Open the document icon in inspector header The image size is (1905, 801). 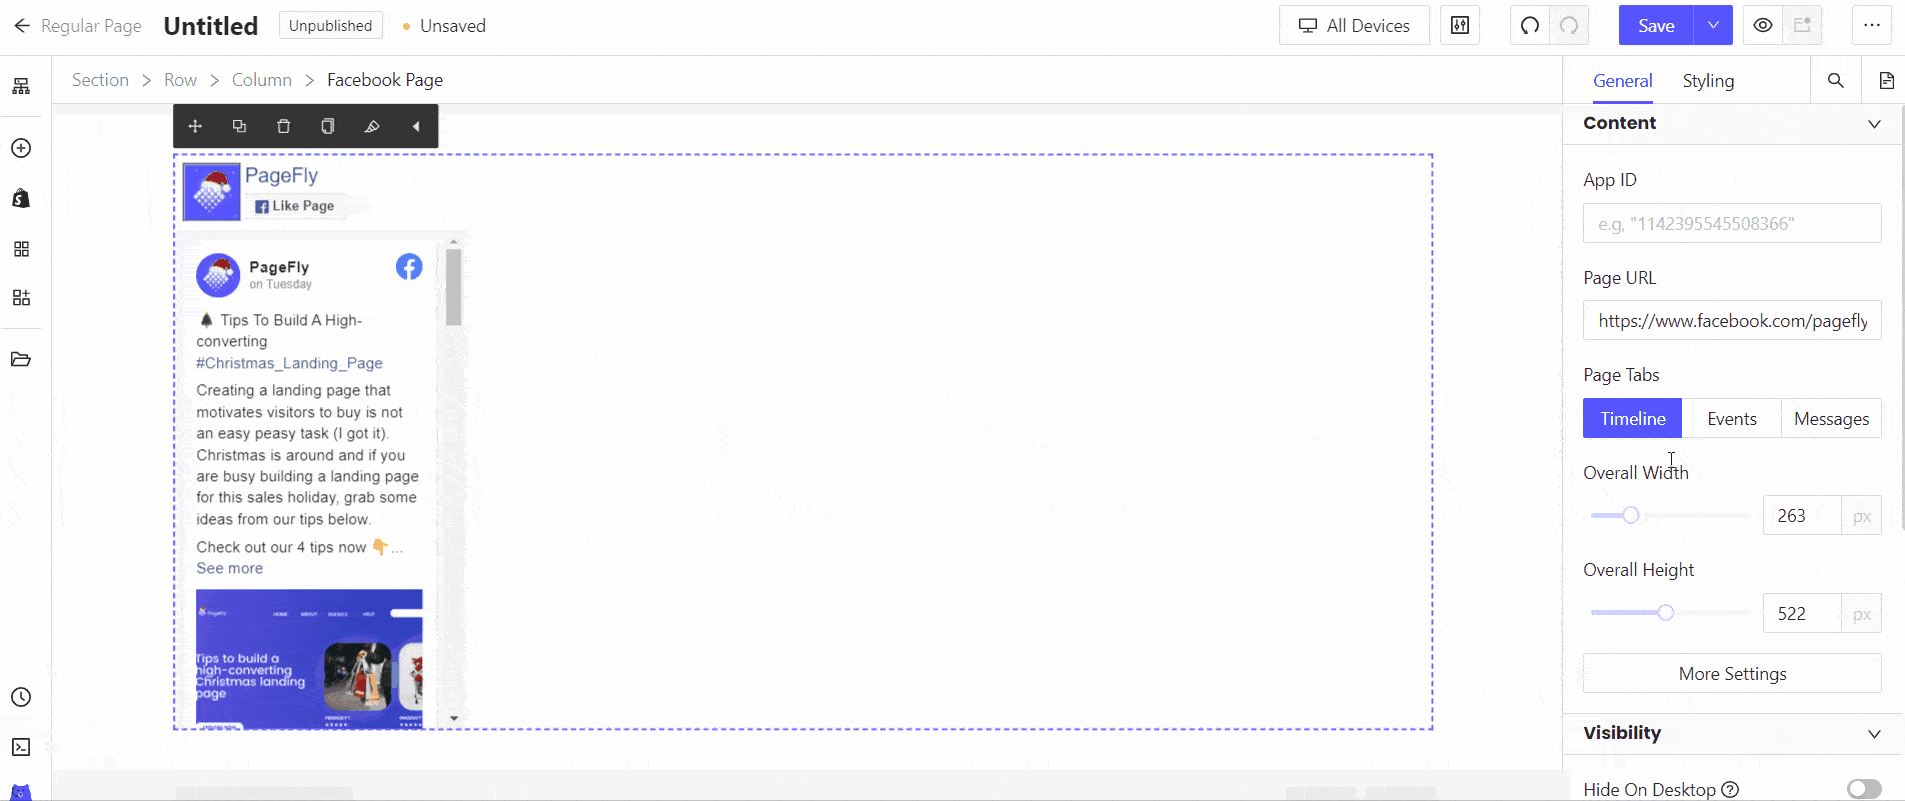coord(1886,80)
